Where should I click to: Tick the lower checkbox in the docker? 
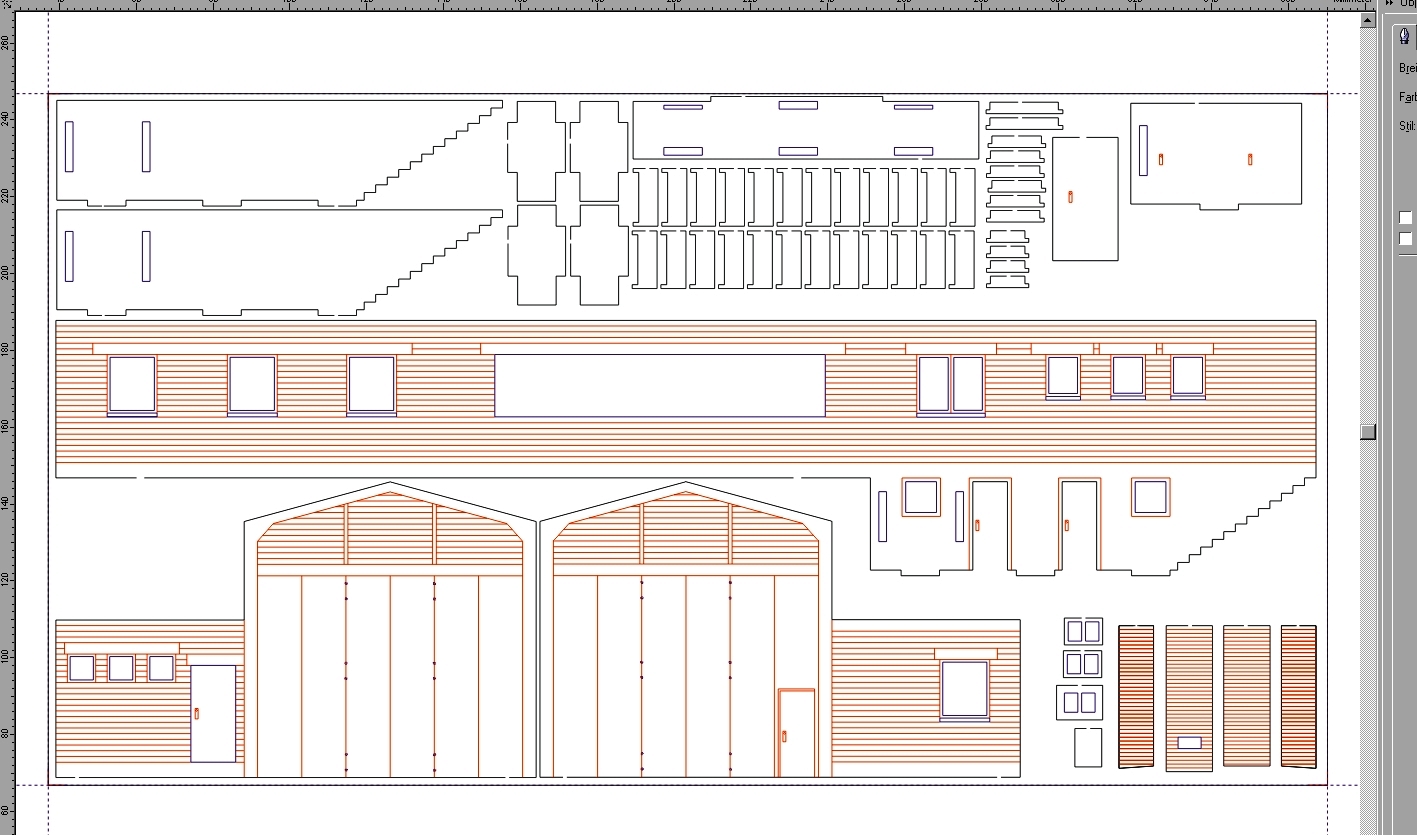[x=1406, y=238]
